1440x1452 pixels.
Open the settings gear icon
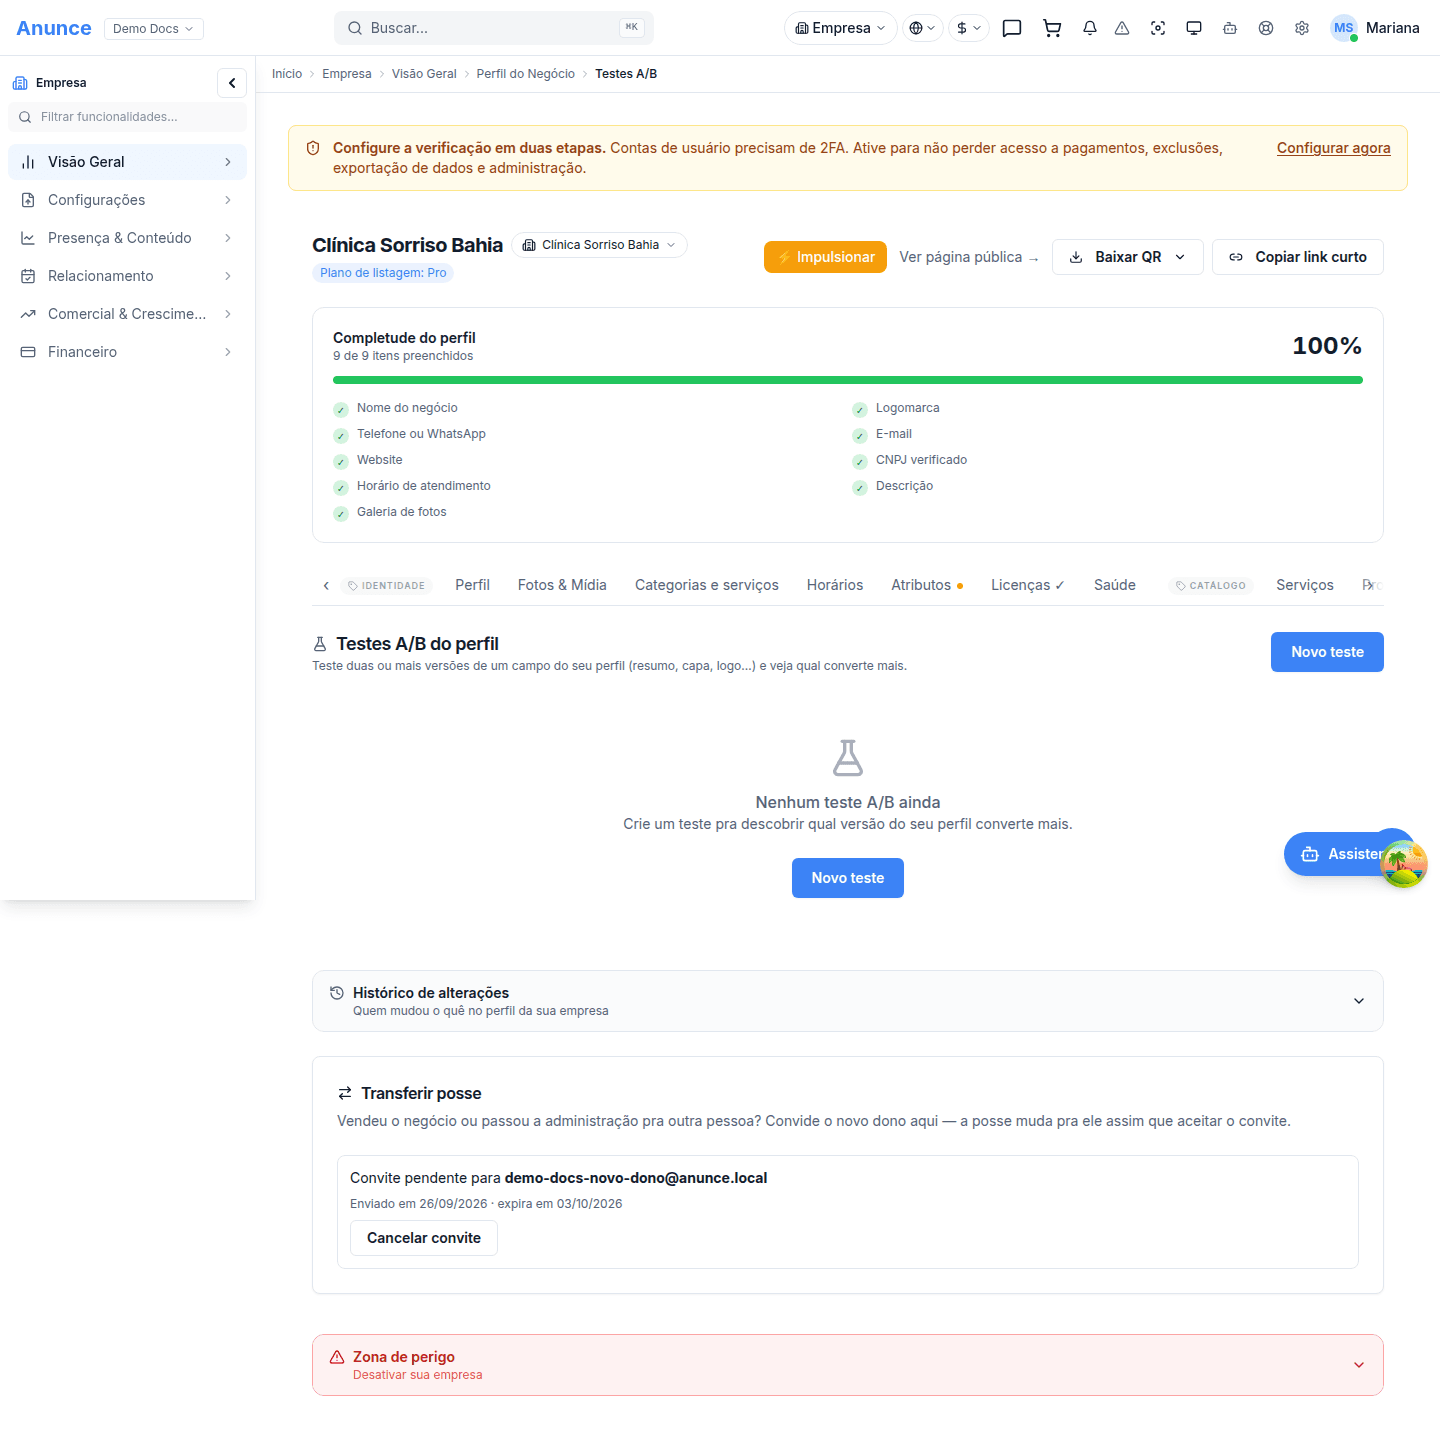point(1302,28)
